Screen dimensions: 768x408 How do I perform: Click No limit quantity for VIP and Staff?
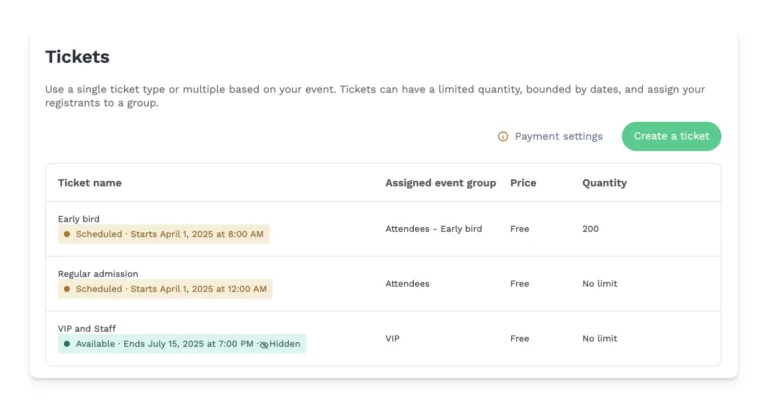[600, 338]
